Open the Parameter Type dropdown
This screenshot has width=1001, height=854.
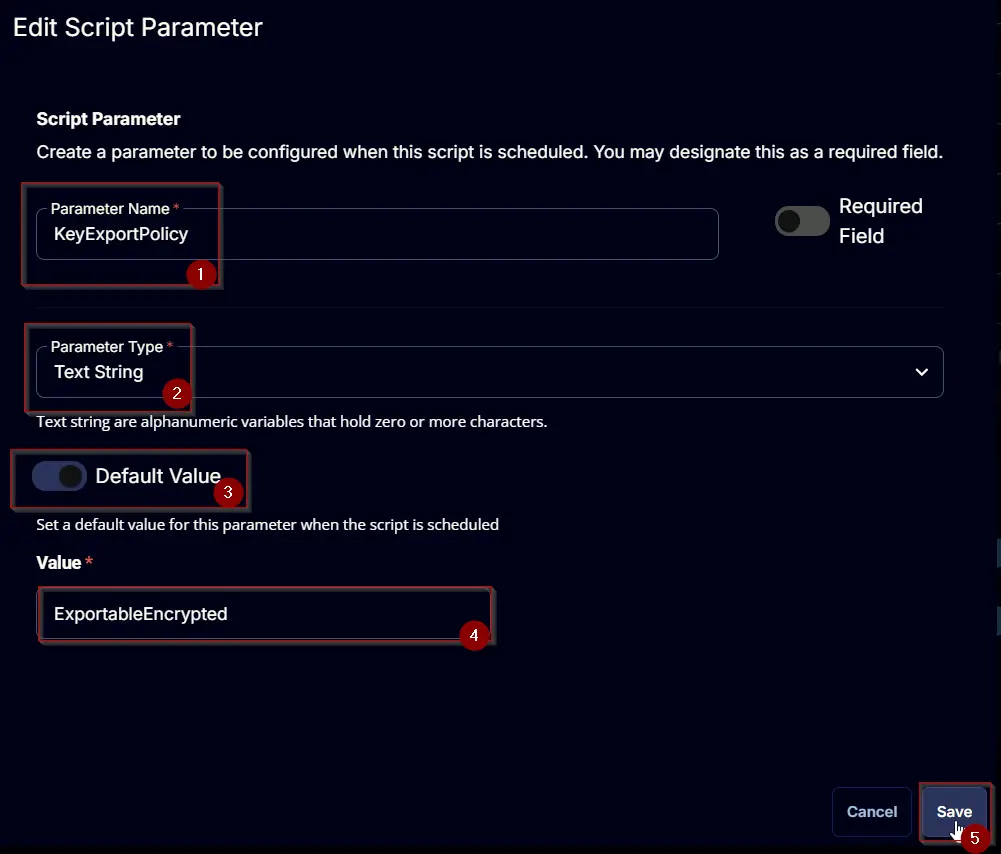490,371
